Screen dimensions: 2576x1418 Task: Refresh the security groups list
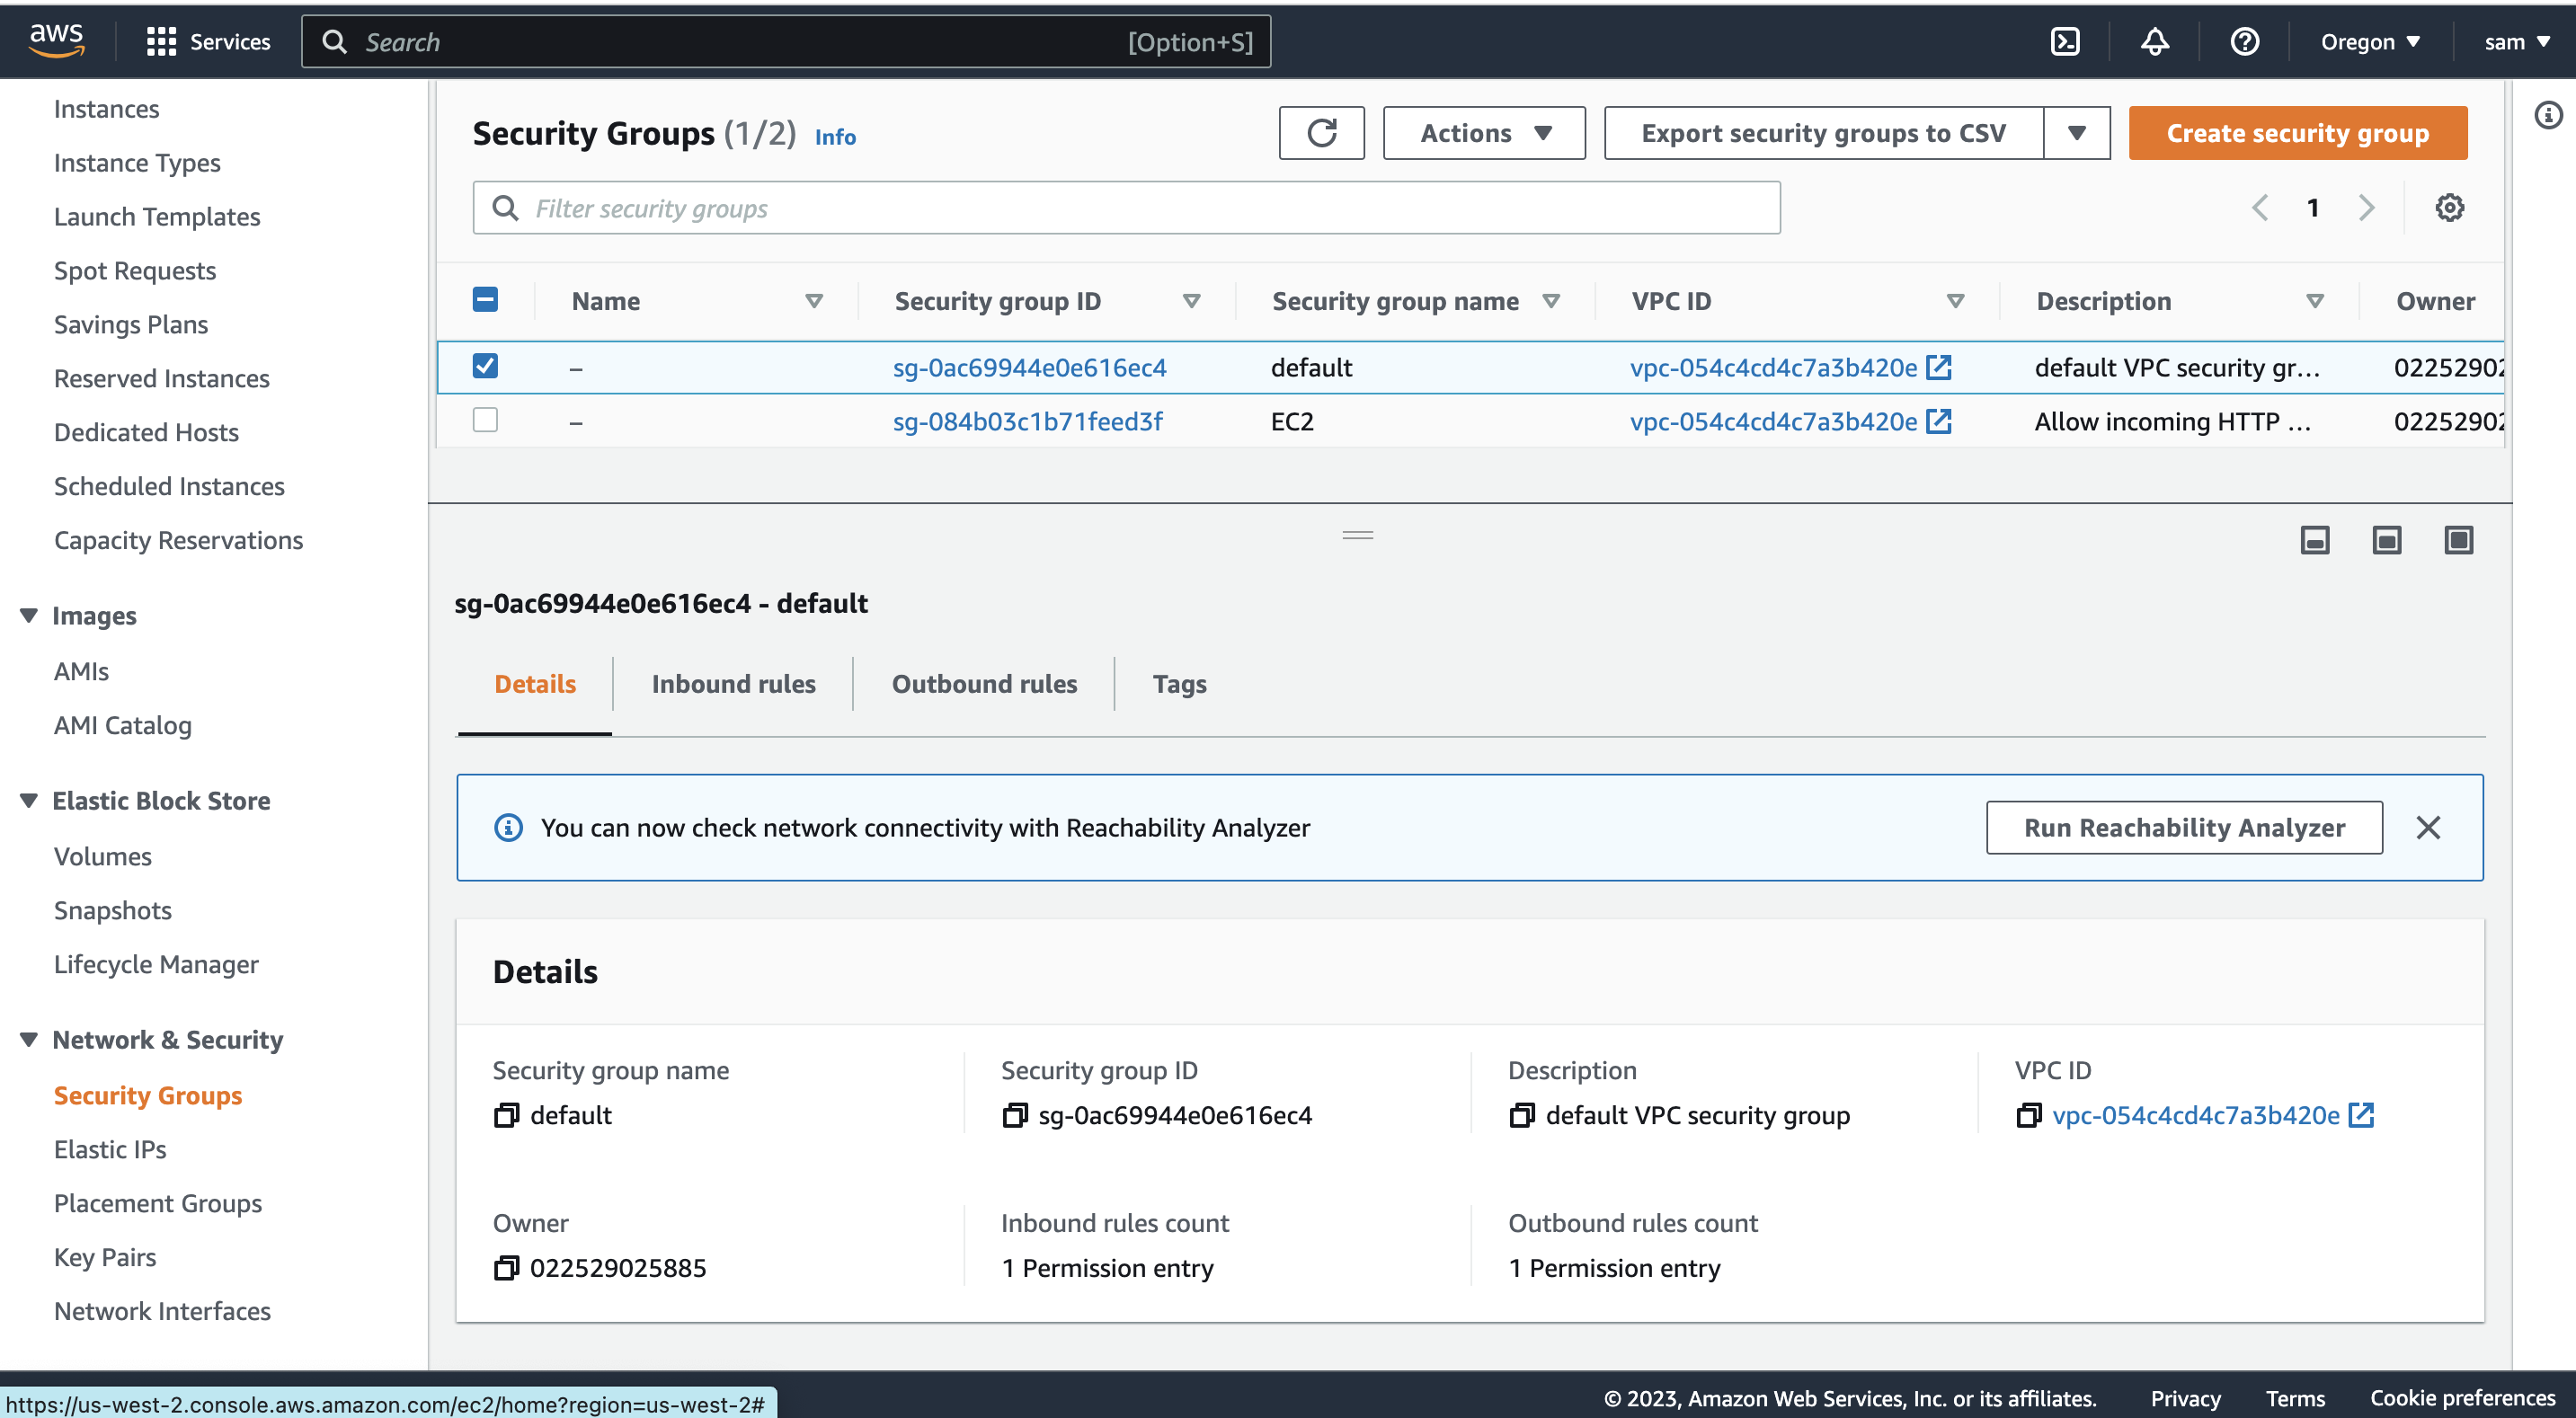tap(1321, 132)
